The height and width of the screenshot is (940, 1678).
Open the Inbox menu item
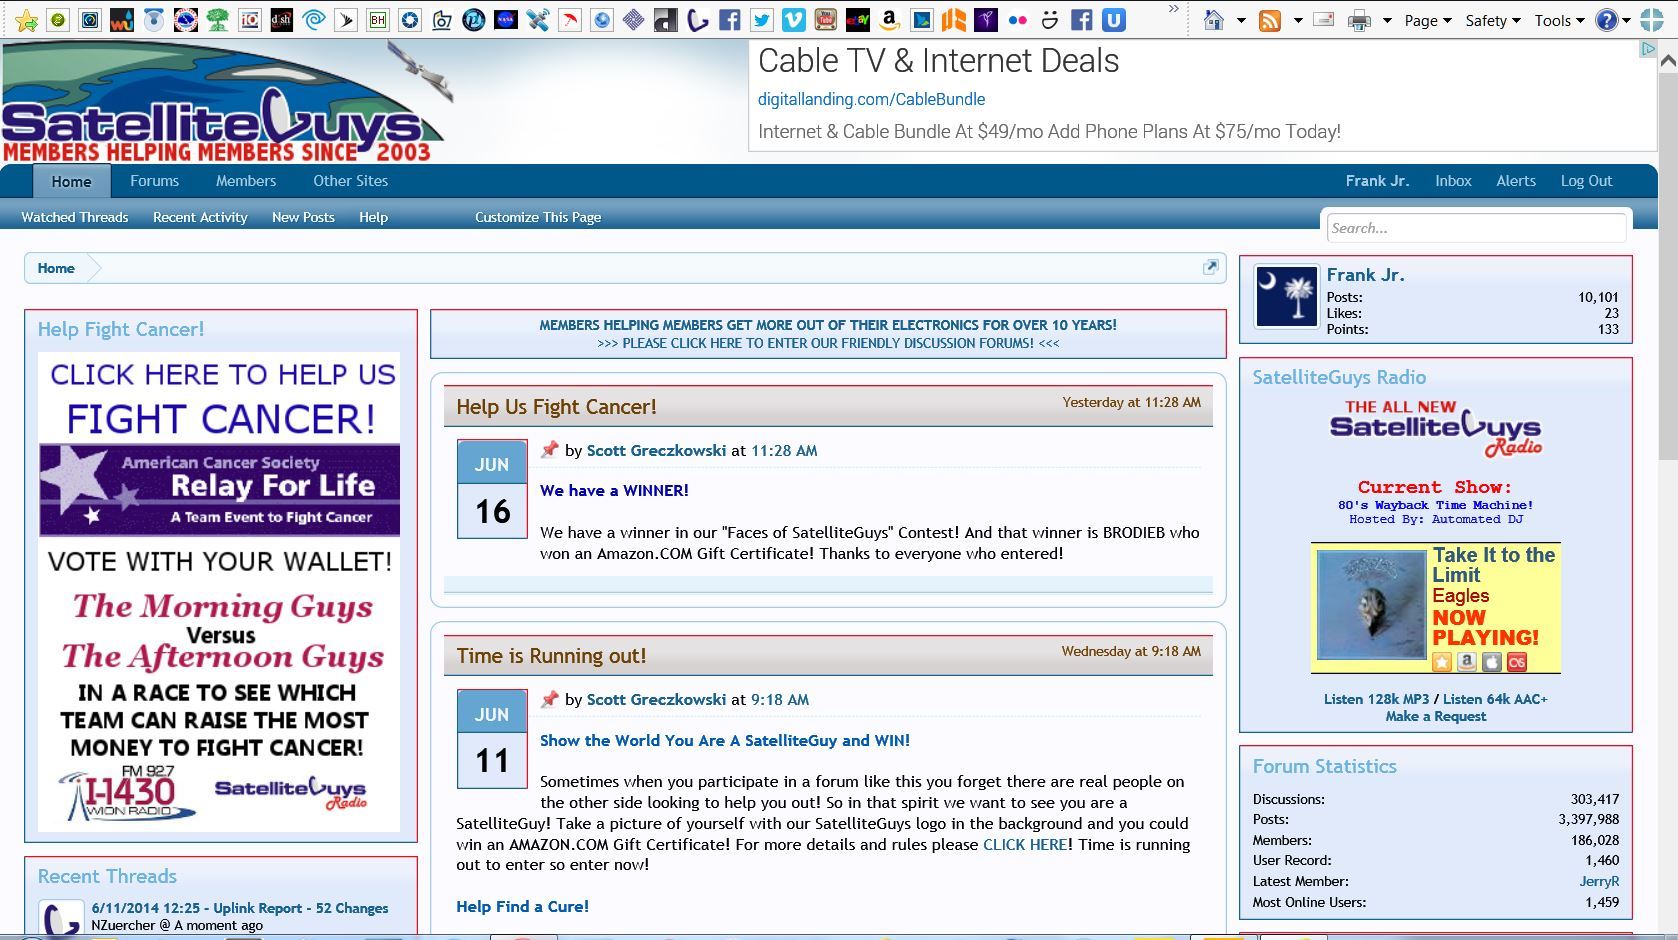1453,181
